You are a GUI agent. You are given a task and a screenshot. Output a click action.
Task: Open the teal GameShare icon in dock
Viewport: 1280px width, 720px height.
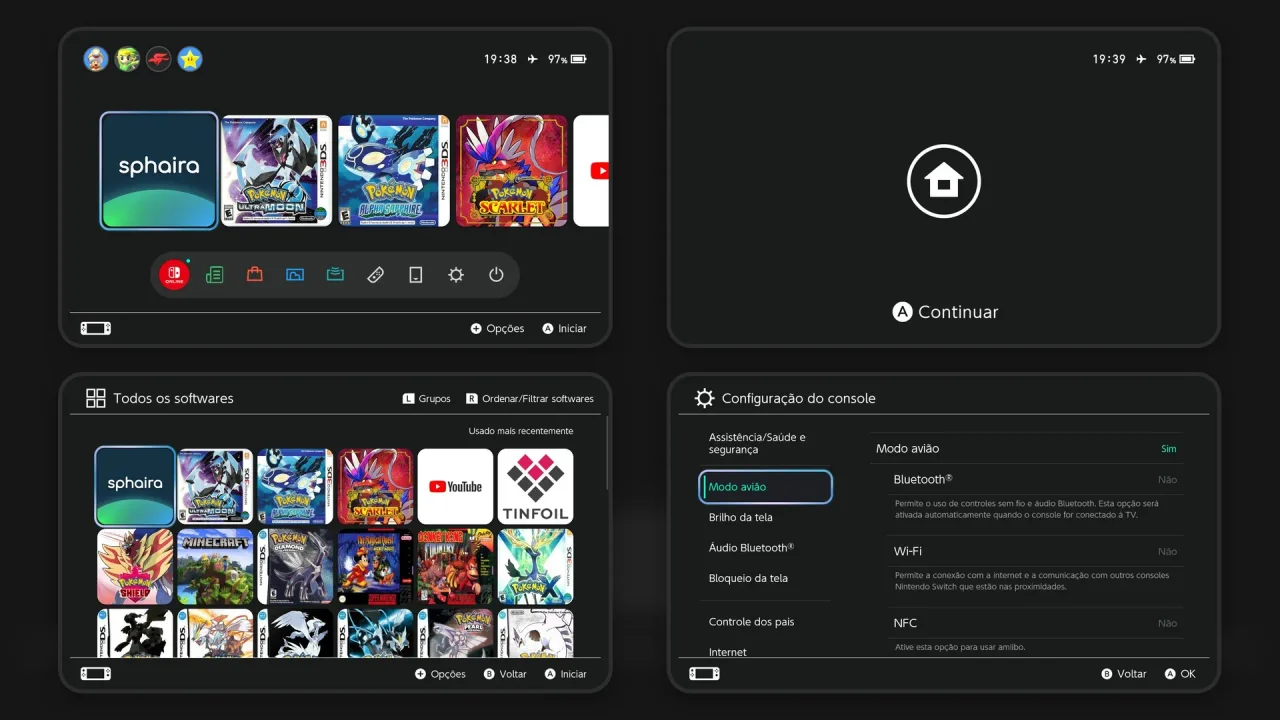[x=335, y=275]
